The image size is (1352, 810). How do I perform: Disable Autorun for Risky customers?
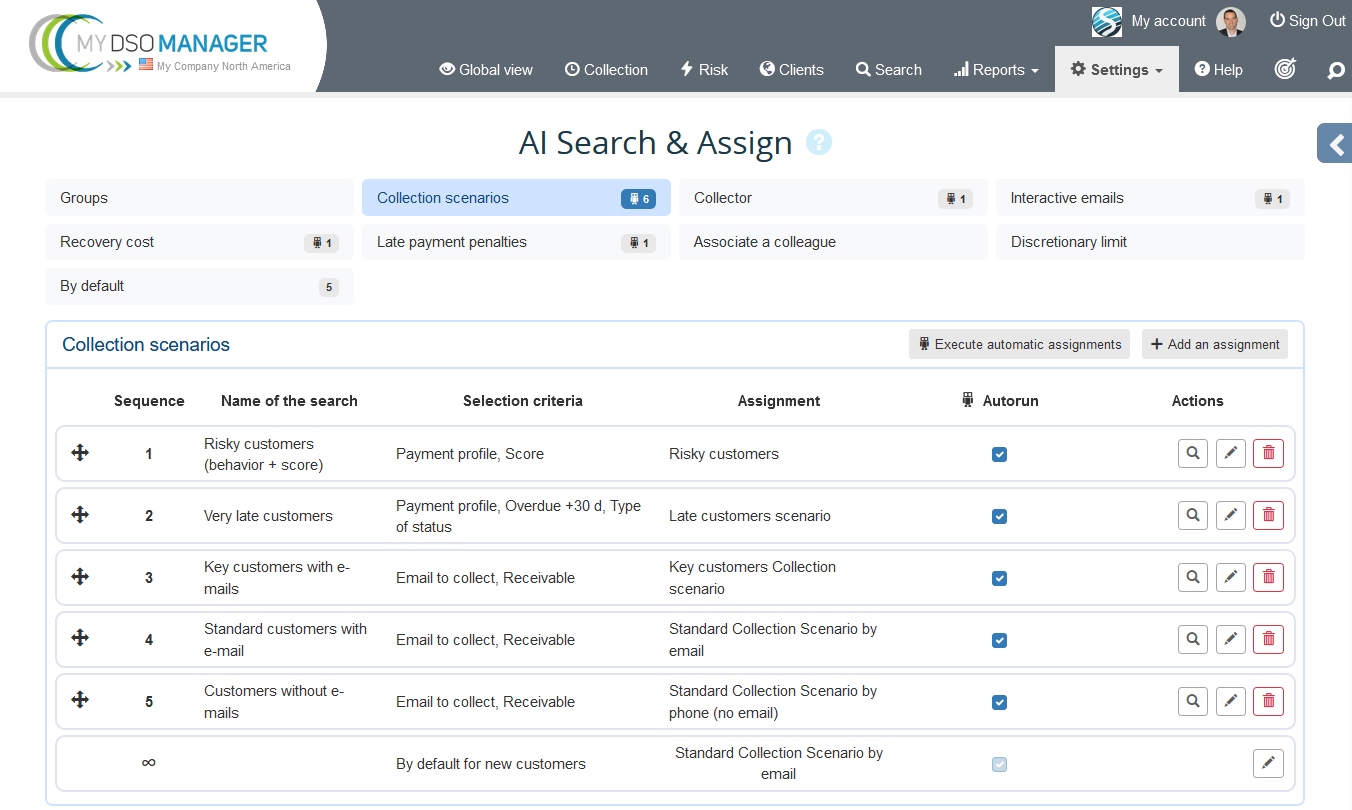pos(999,454)
